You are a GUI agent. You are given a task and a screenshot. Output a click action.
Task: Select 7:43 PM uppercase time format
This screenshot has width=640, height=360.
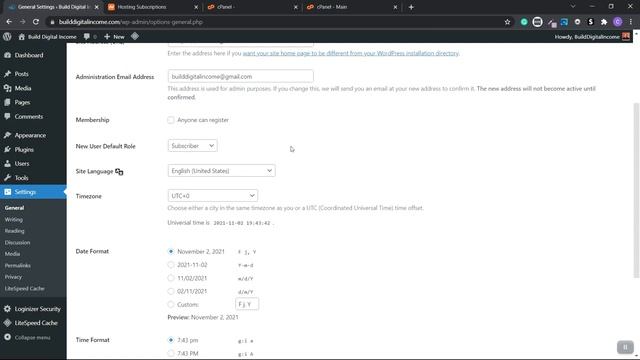[x=171, y=353]
